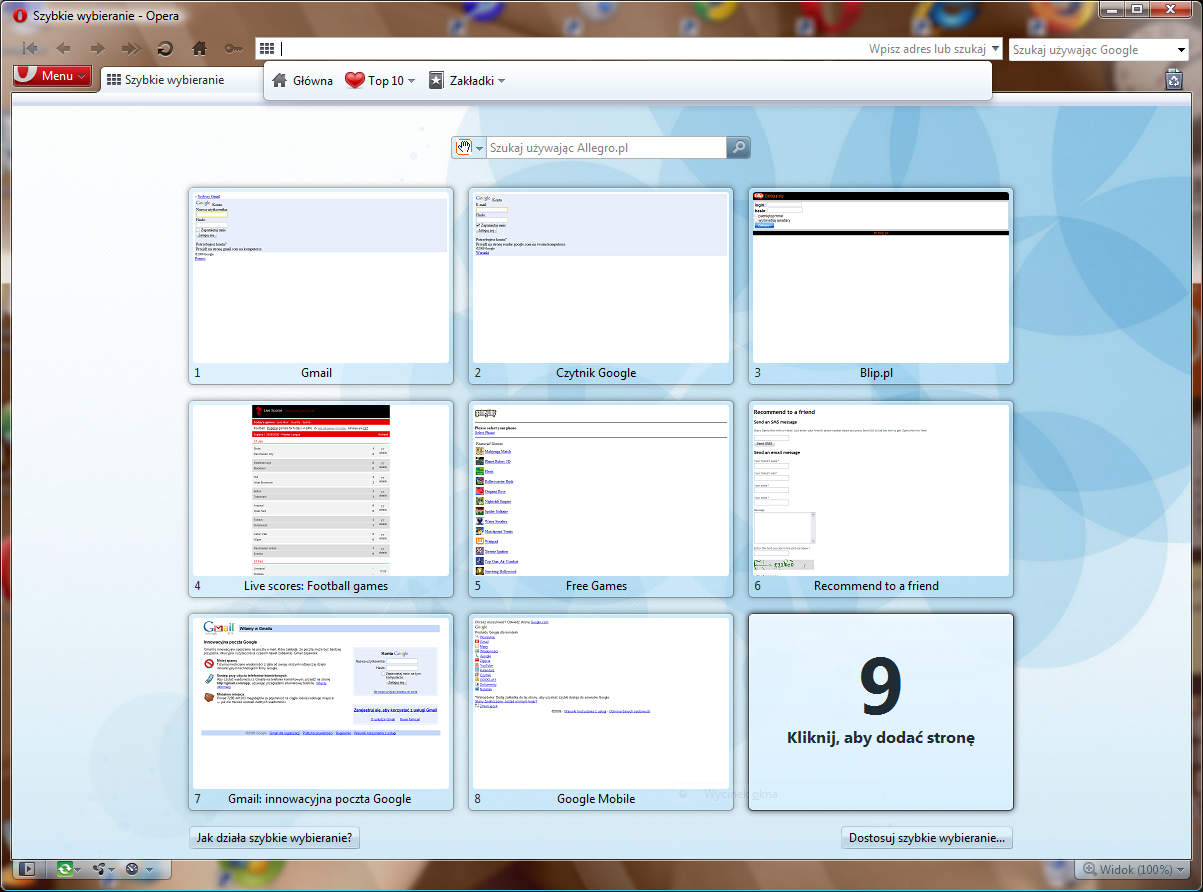The height and width of the screenshot is (892, 1203).
Task: Click the 'Dostosuj szybkie wybieranie...' button
Action: [x=927, y=838]
